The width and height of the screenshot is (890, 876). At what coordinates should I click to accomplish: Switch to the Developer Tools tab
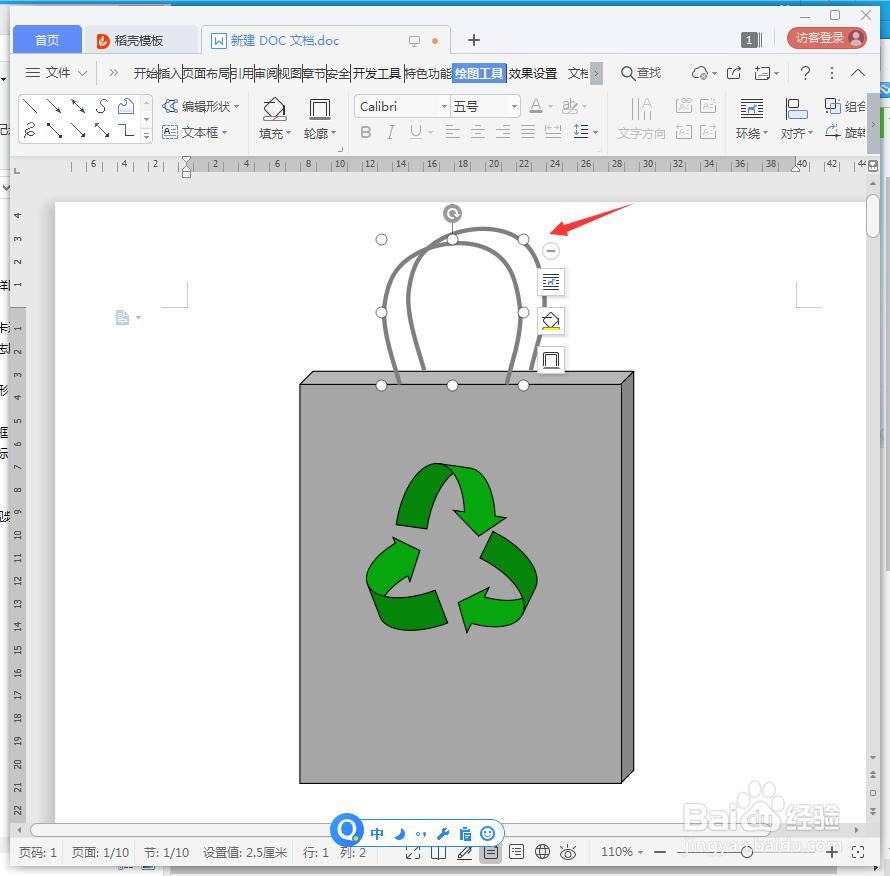click(x=377, y=73)
